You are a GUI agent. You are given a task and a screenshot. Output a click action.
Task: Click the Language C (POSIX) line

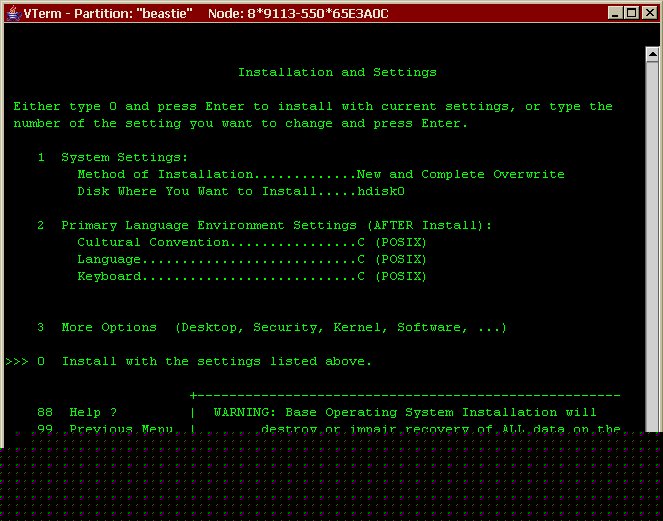click(252, 259)
